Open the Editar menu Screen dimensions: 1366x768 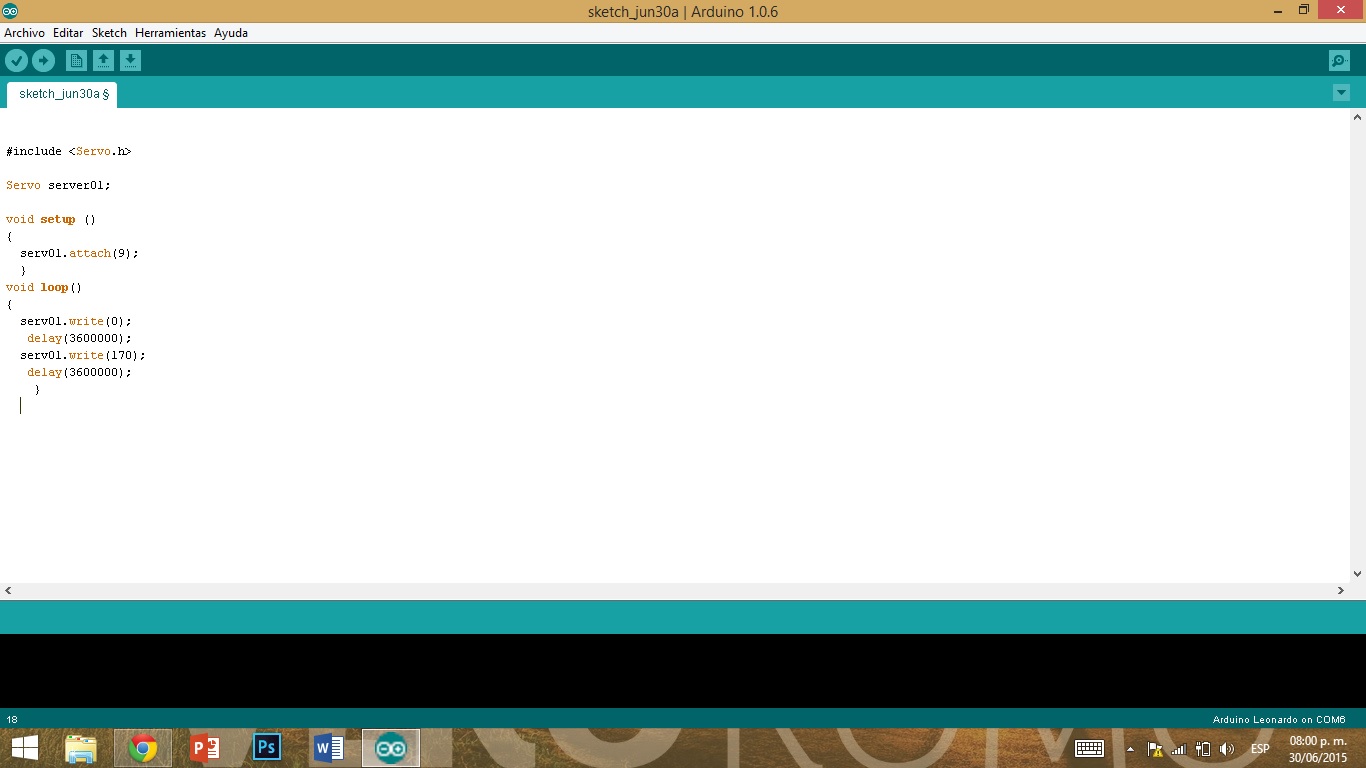68,33
